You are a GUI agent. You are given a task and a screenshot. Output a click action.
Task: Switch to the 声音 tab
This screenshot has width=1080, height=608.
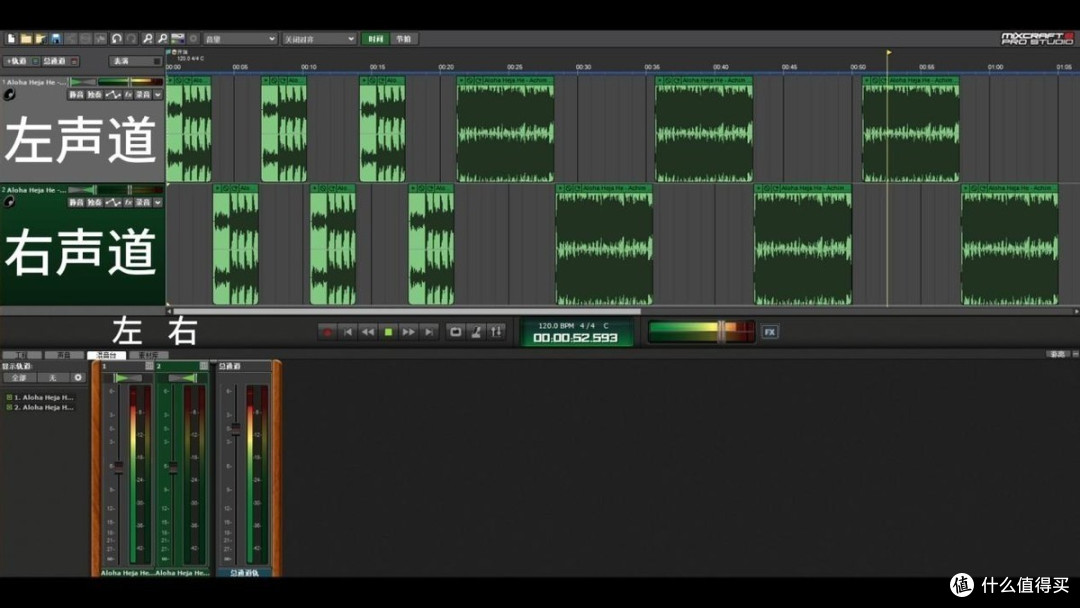click(x=63, y=355)
